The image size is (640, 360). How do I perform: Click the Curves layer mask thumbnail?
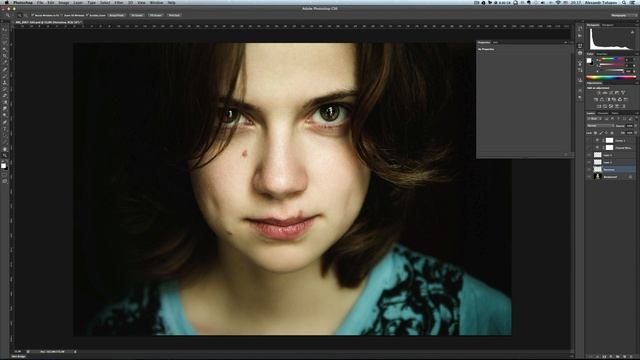pos(609,140)
